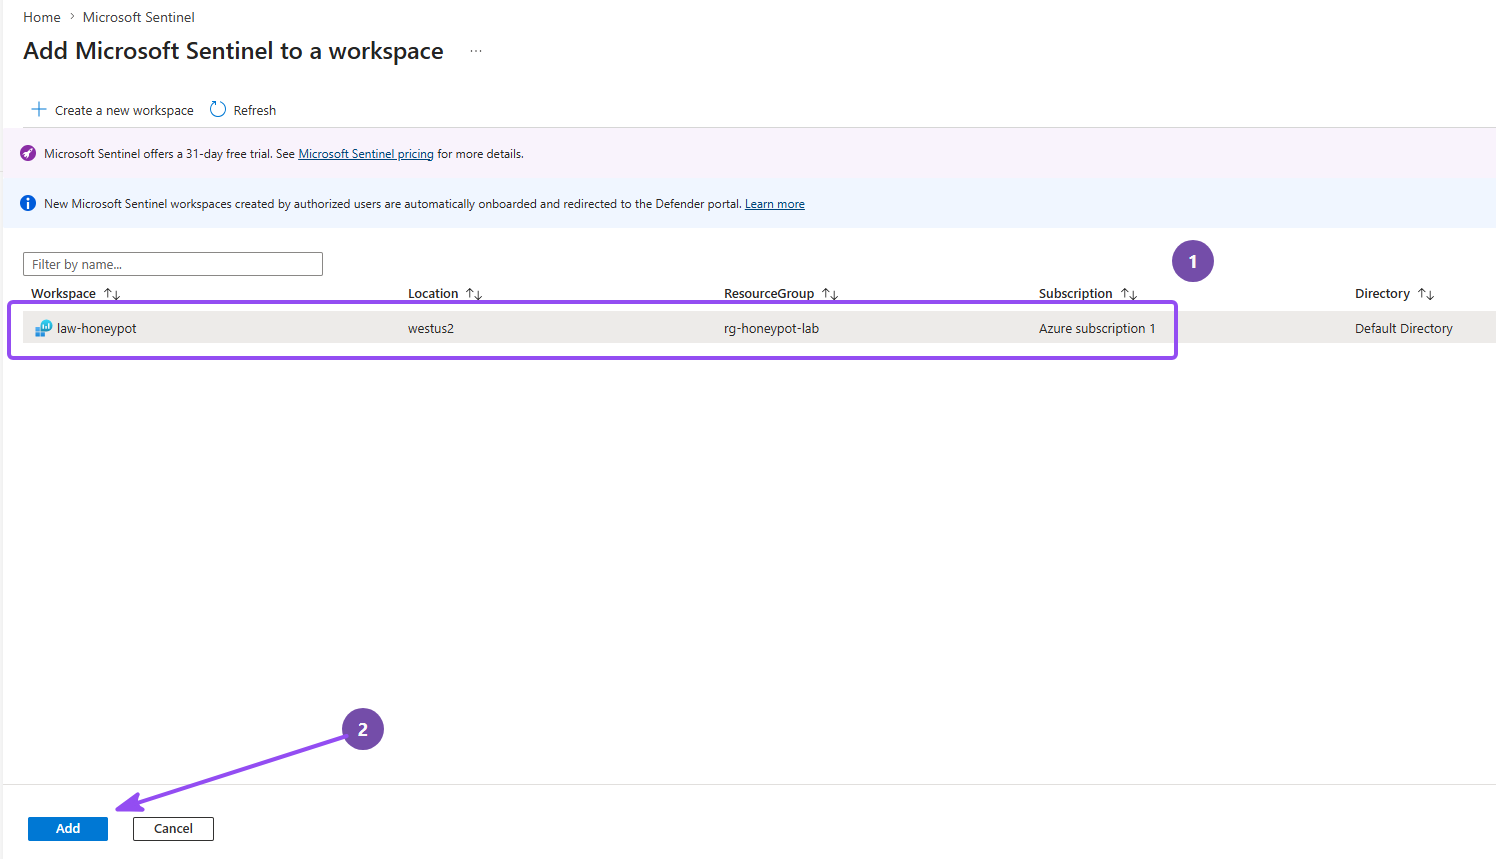Sort by the ResourceGroup column arrows
Viewport: 1496px width, 859px height.
click(x=830, y=294)
